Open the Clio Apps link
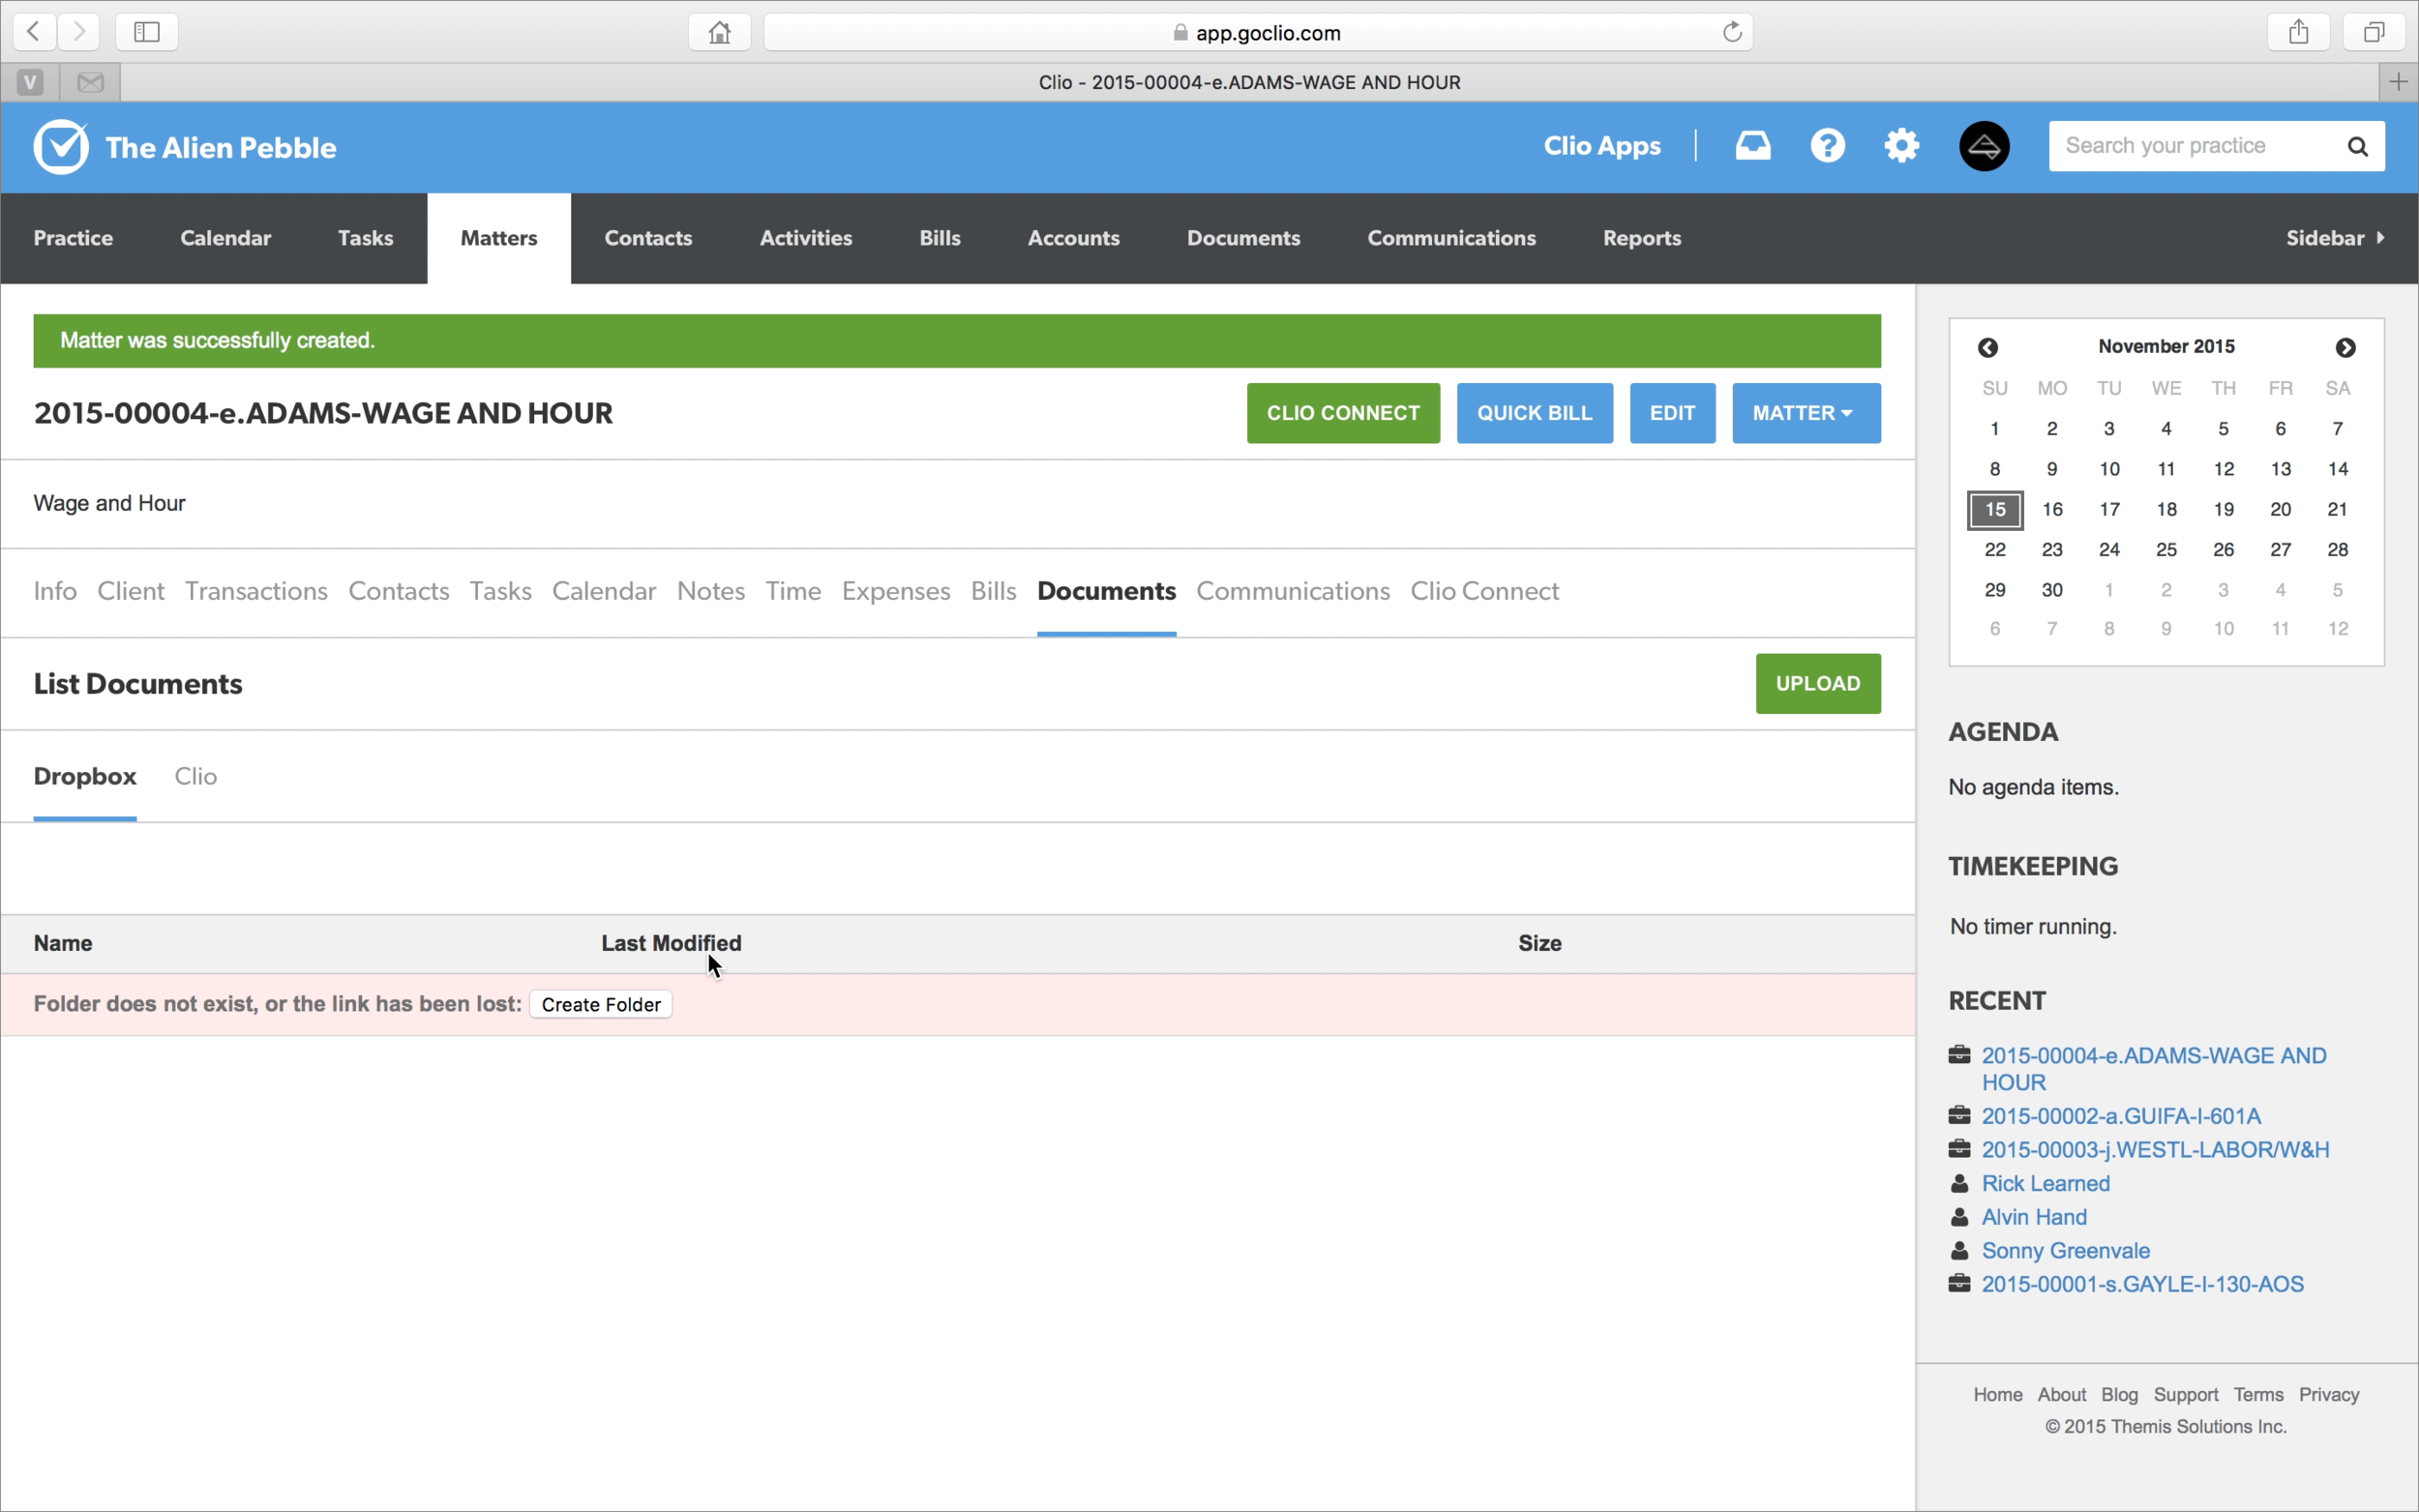The width and height of the screenshot is (2419, 1512). 1601,146
